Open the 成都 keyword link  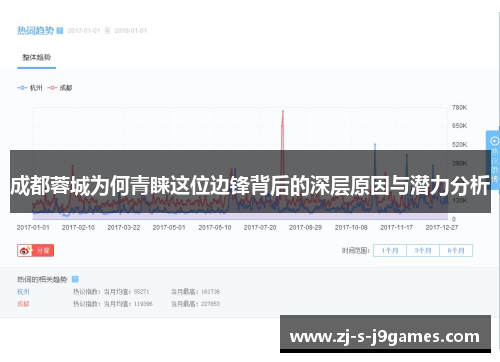(23, 304)
